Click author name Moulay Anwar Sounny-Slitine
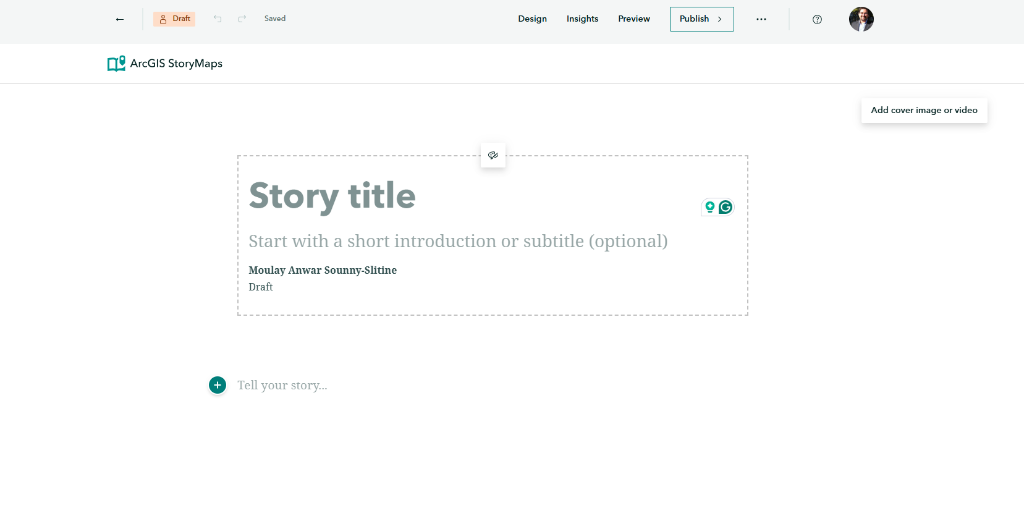This screenshot has width=1024, height=511. click(323, 270)
